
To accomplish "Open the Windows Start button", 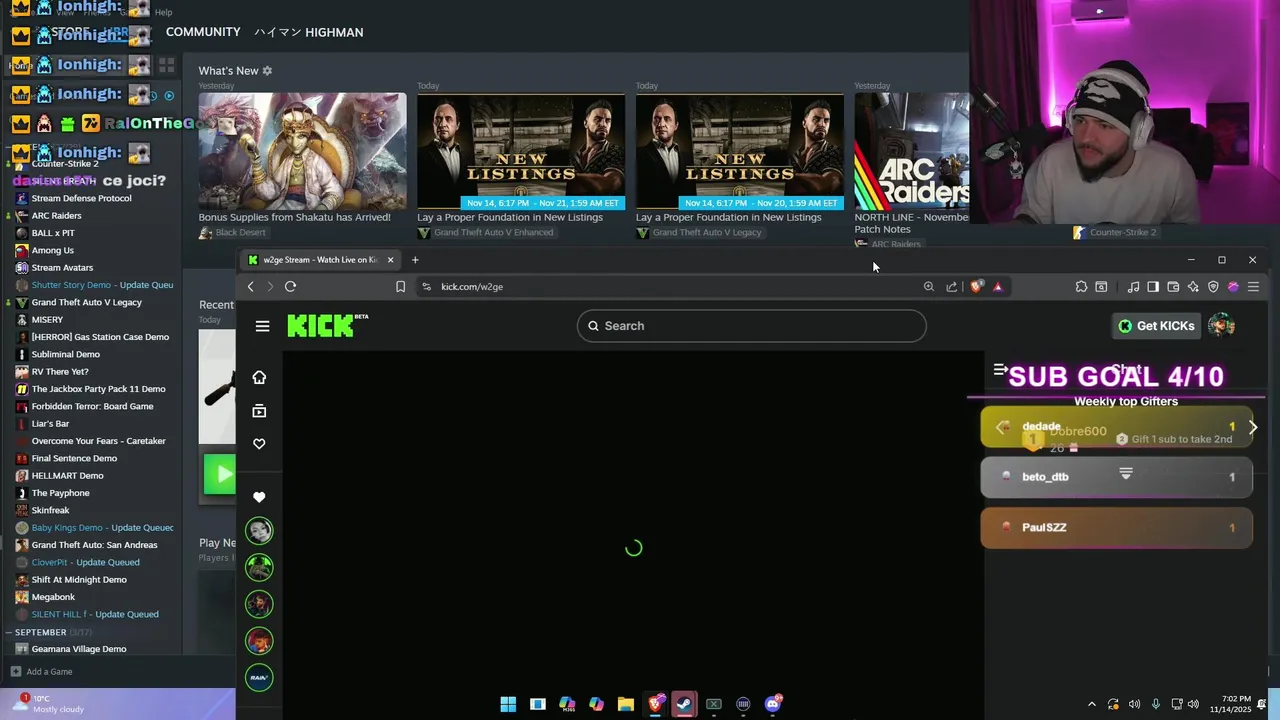I will pos(508,704).
